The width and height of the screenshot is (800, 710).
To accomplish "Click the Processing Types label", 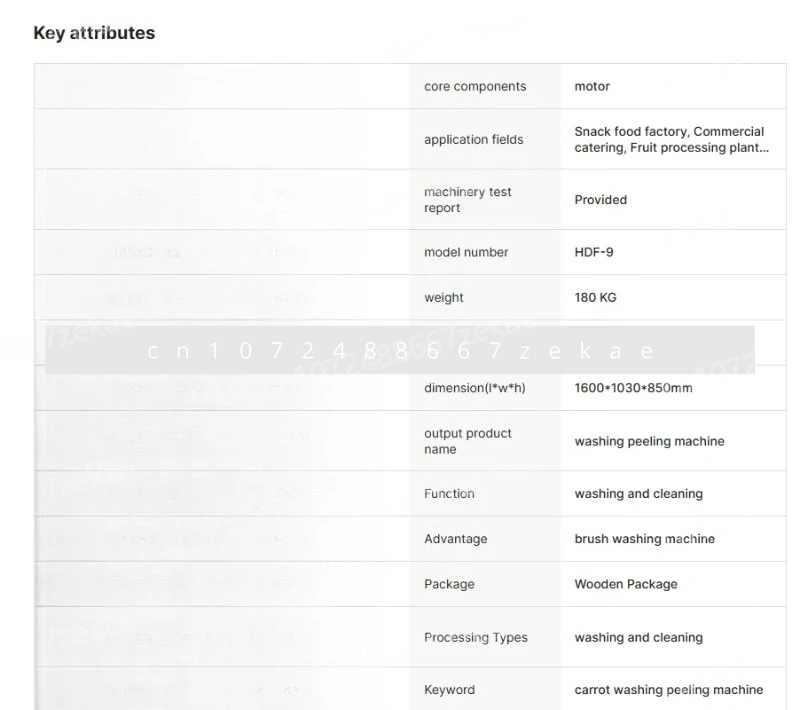I will point(475,638).
